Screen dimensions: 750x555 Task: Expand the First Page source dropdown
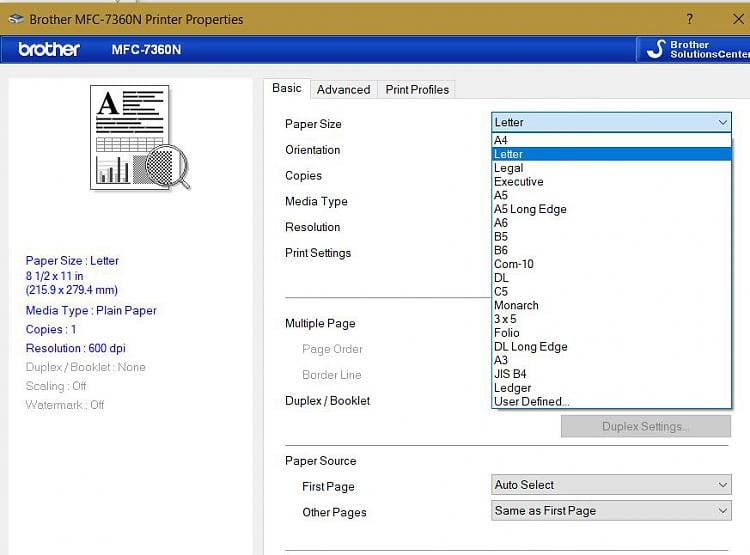click(611, 485)
